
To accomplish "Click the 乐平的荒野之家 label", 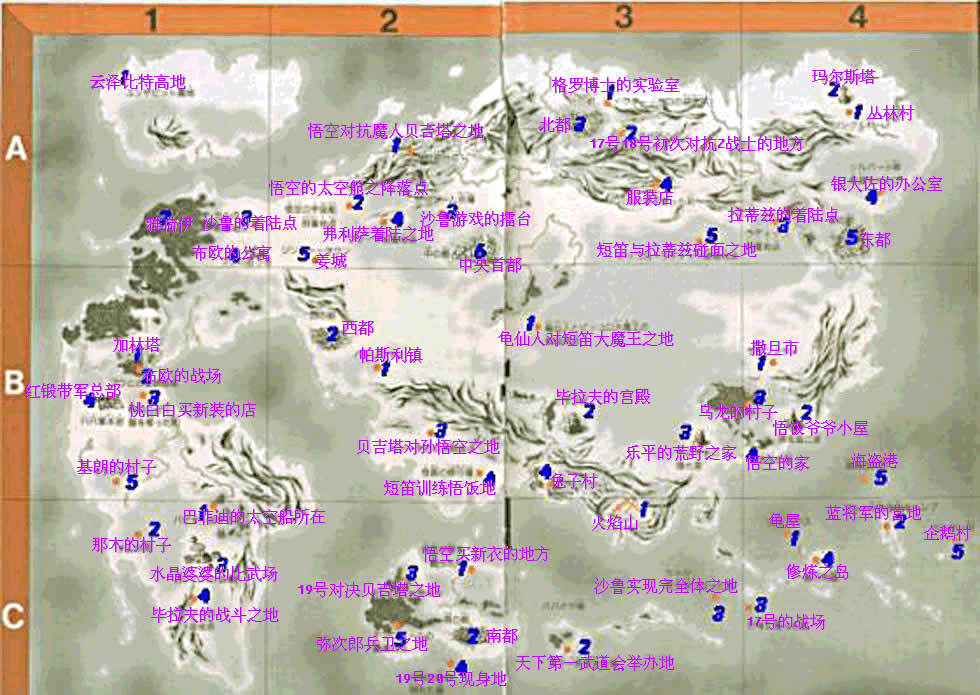I will pyautogui.click(x=681, y=453).
